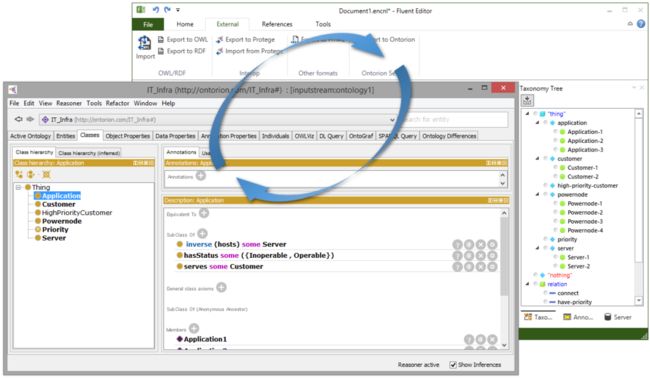Open the Quick Access toolbar dropdown arrow
This screenshot has width=650, height=379.
[178, 10]
